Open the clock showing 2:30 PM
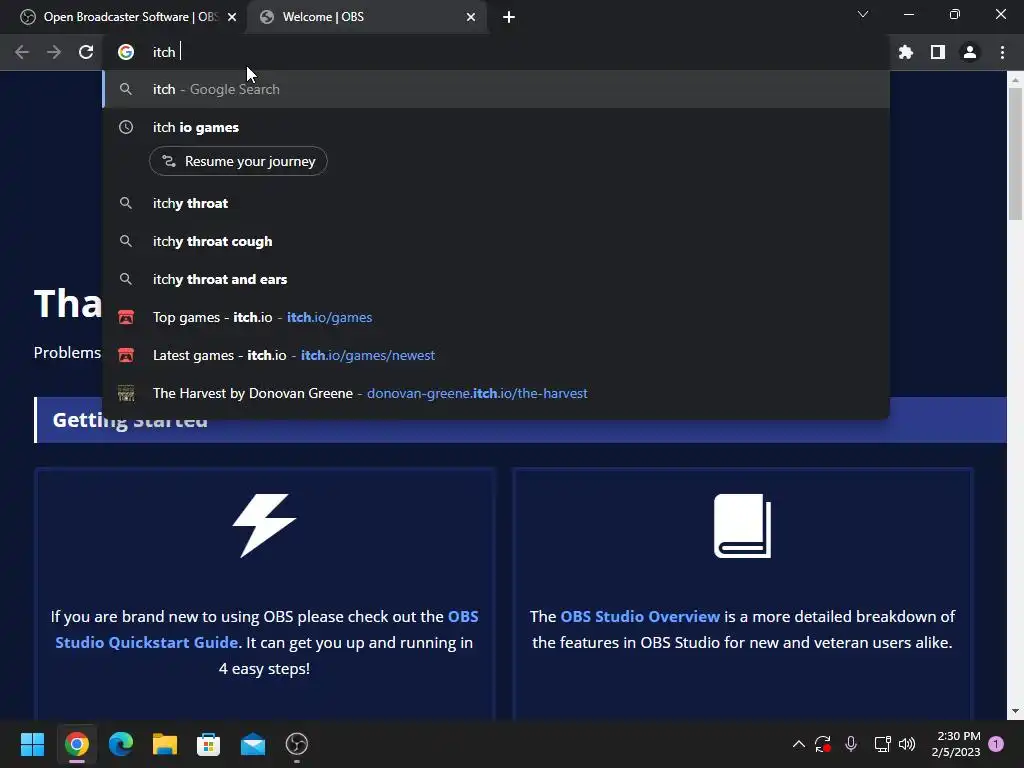Image resolution: width=1024 pixels, height=768 pixels. click(x=956, y=744)
